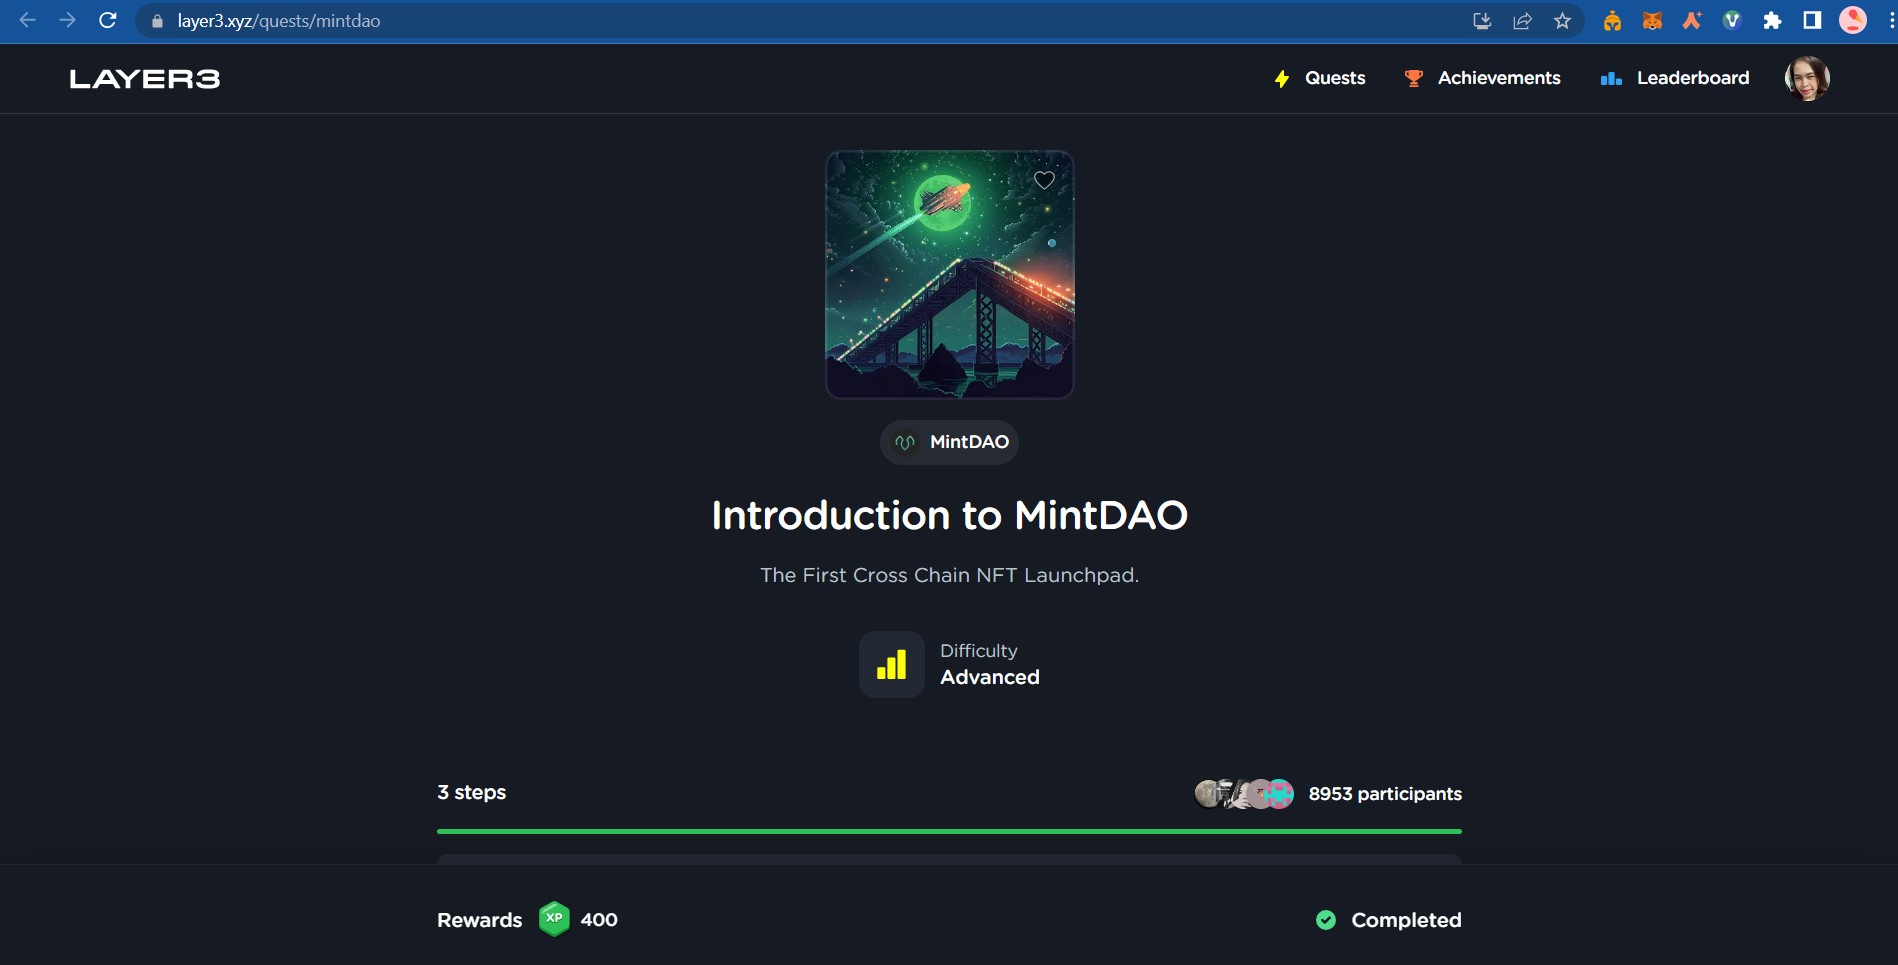
Task: Install the page as an app
Action: tap(1482, 21)
